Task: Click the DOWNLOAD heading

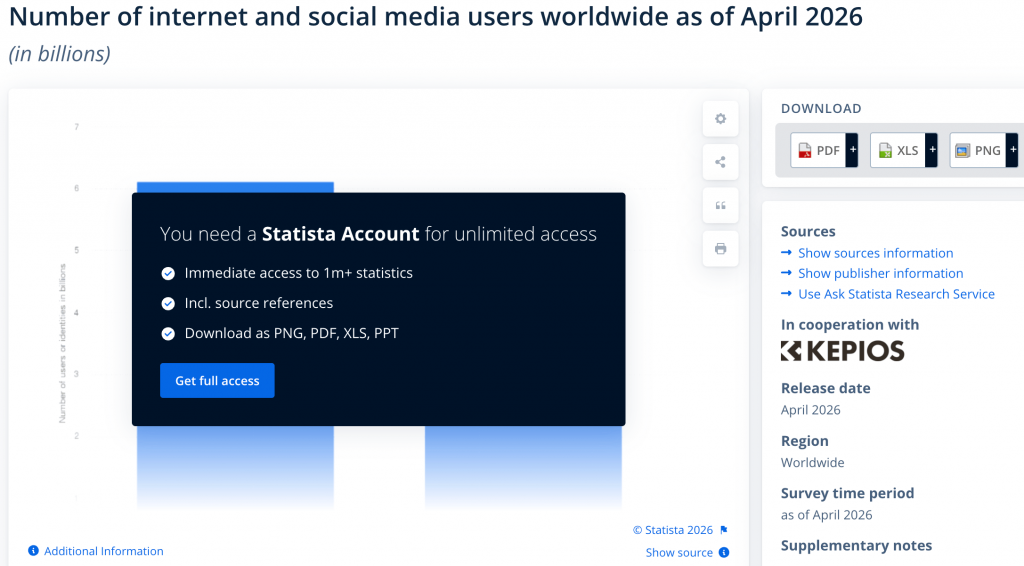Action: pyautogui.click(x=821, y=108)
